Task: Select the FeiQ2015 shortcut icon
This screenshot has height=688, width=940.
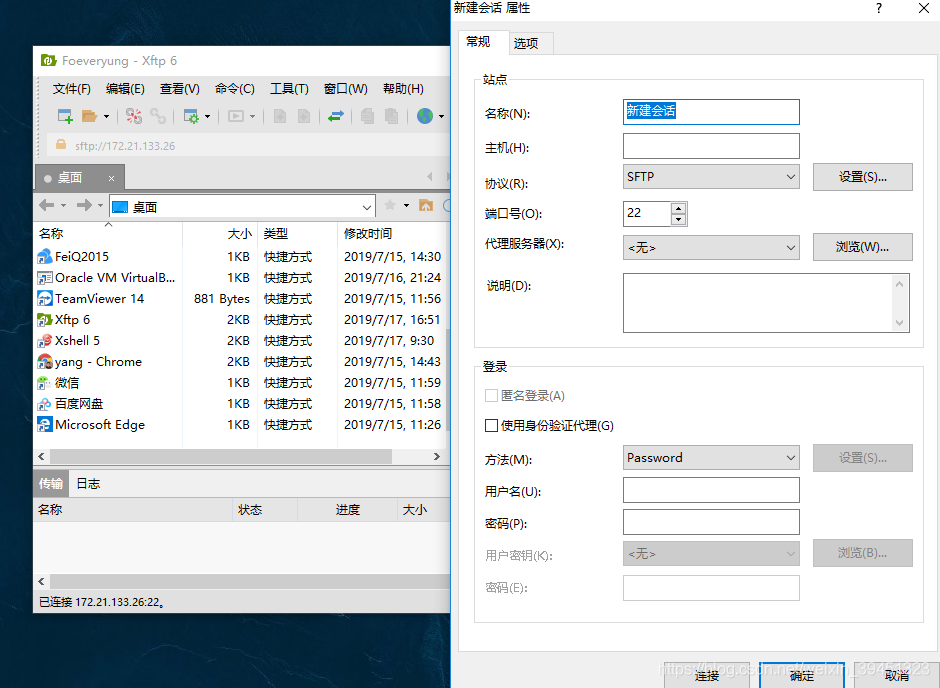Action: coord(45,257)
